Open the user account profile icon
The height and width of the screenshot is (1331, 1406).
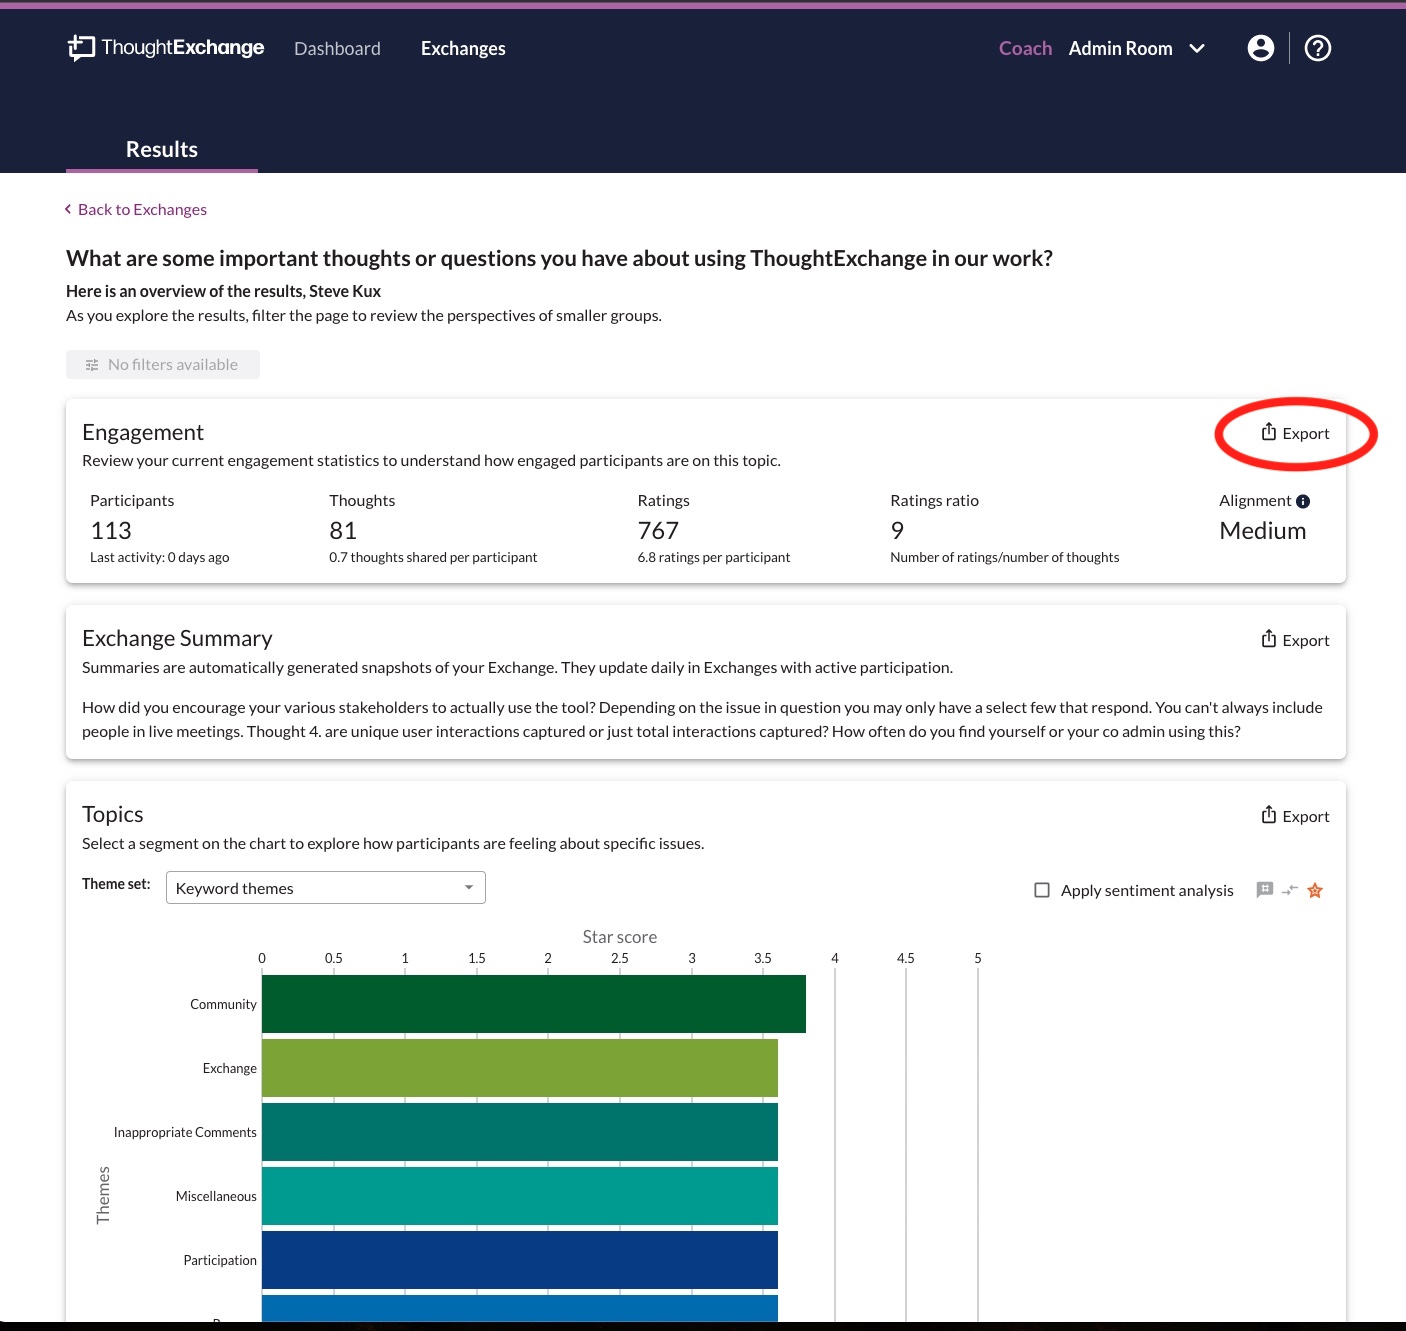(x=1261, y=48)
